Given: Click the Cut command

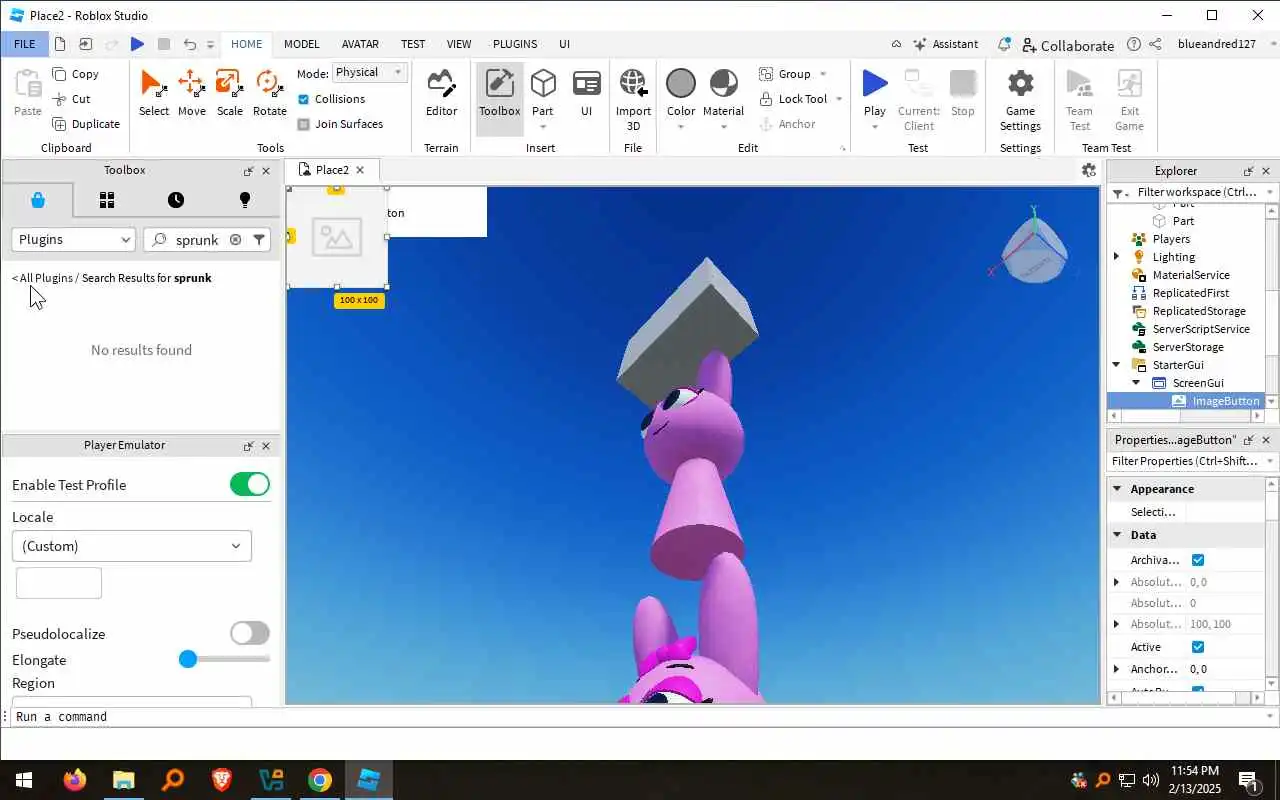Looking at the screenshot, I should click(x=71, y=99).
